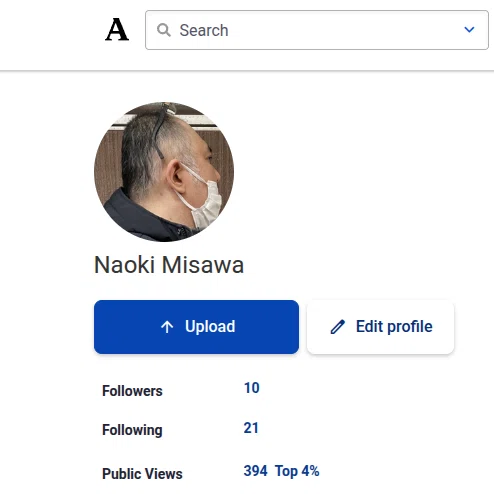Click the Following label
The width and height of the screenshot is (494, 494).
132,430
